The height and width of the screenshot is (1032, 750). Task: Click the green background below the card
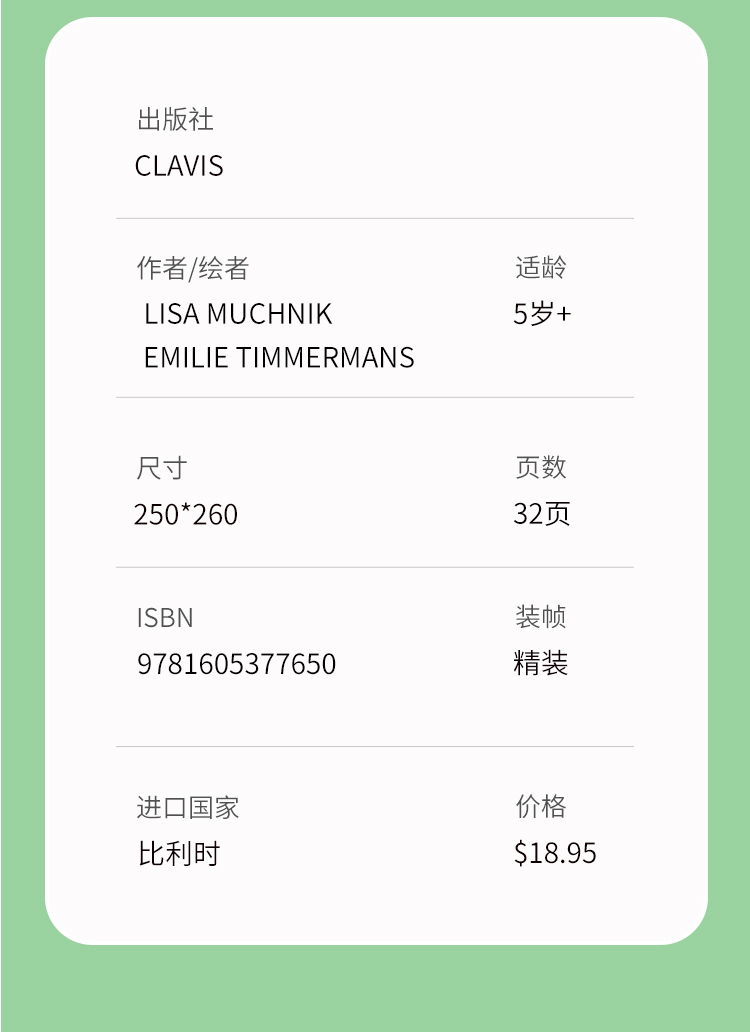click(x=375, y=990)
